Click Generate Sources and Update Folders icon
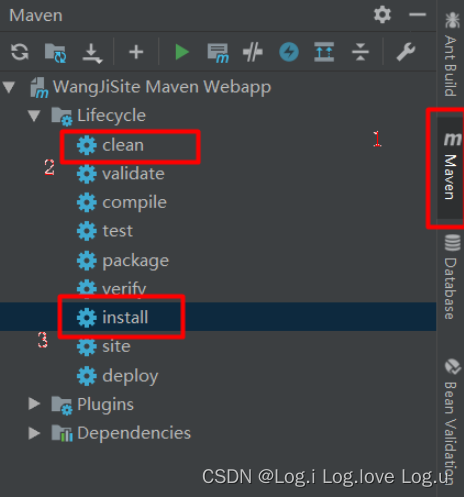 (55, 53)
